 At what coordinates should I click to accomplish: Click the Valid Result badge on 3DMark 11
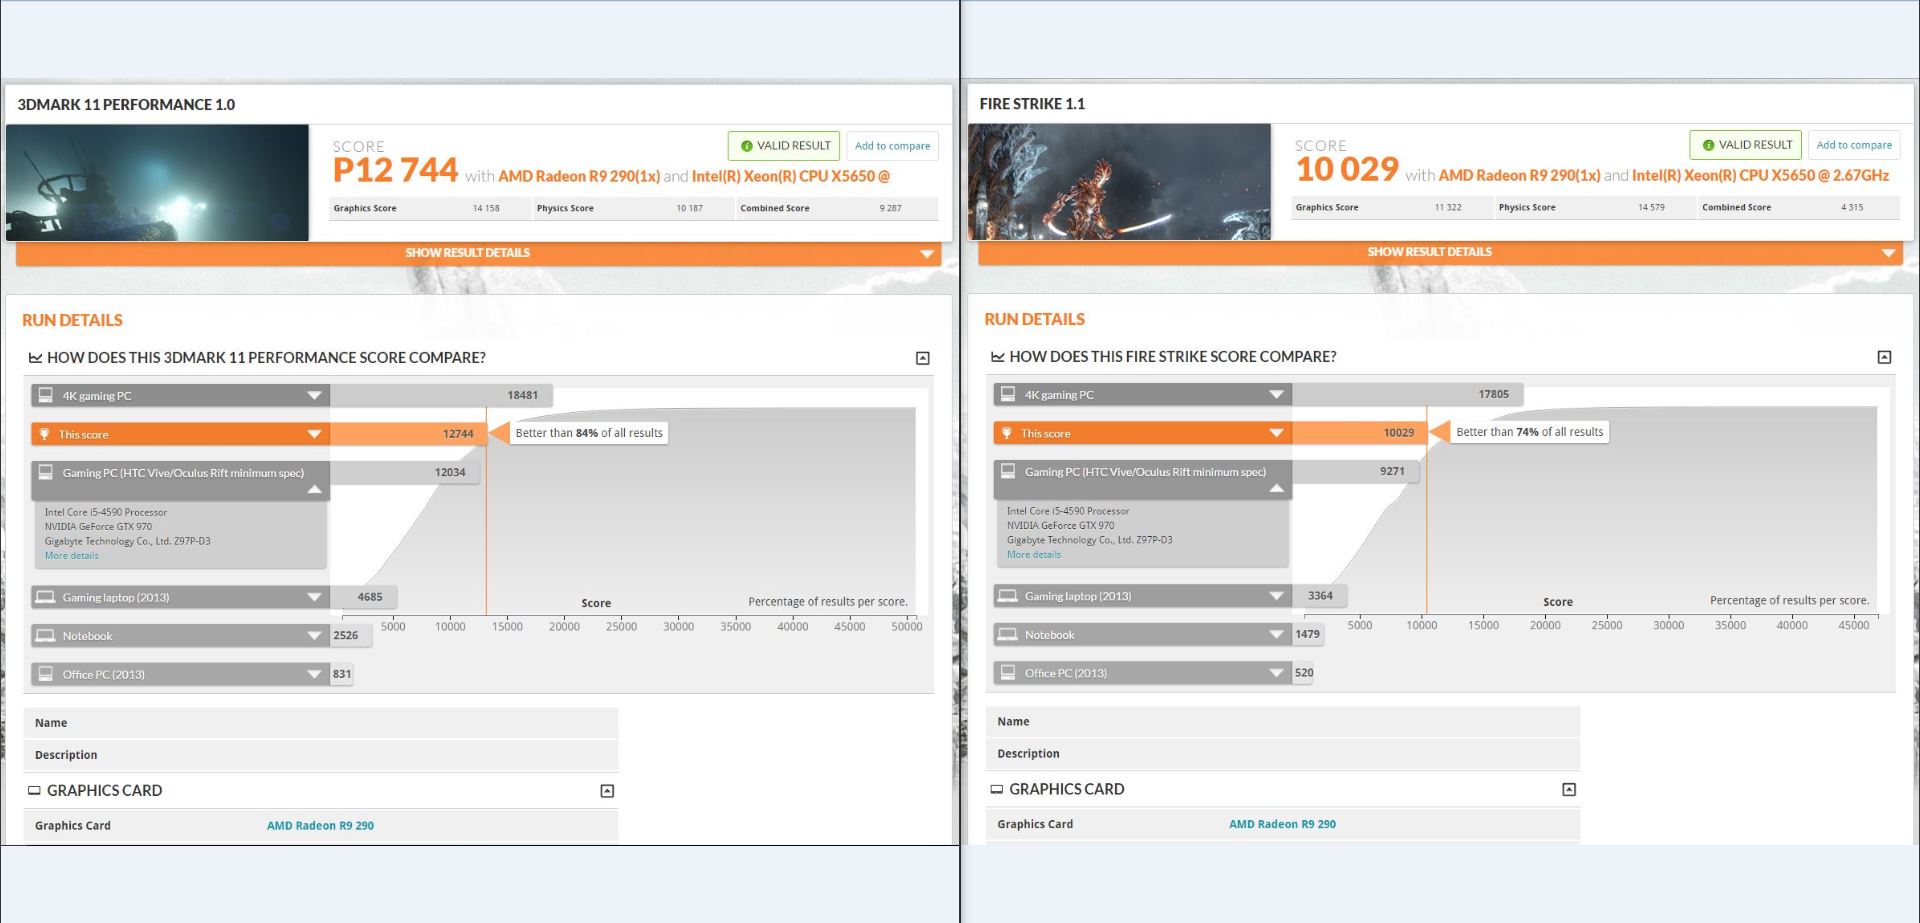[785, 146]
